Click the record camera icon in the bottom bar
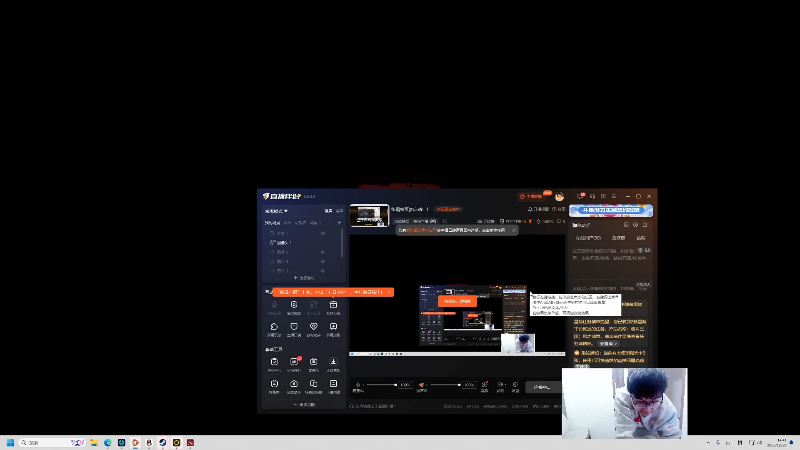 point(500,385)
